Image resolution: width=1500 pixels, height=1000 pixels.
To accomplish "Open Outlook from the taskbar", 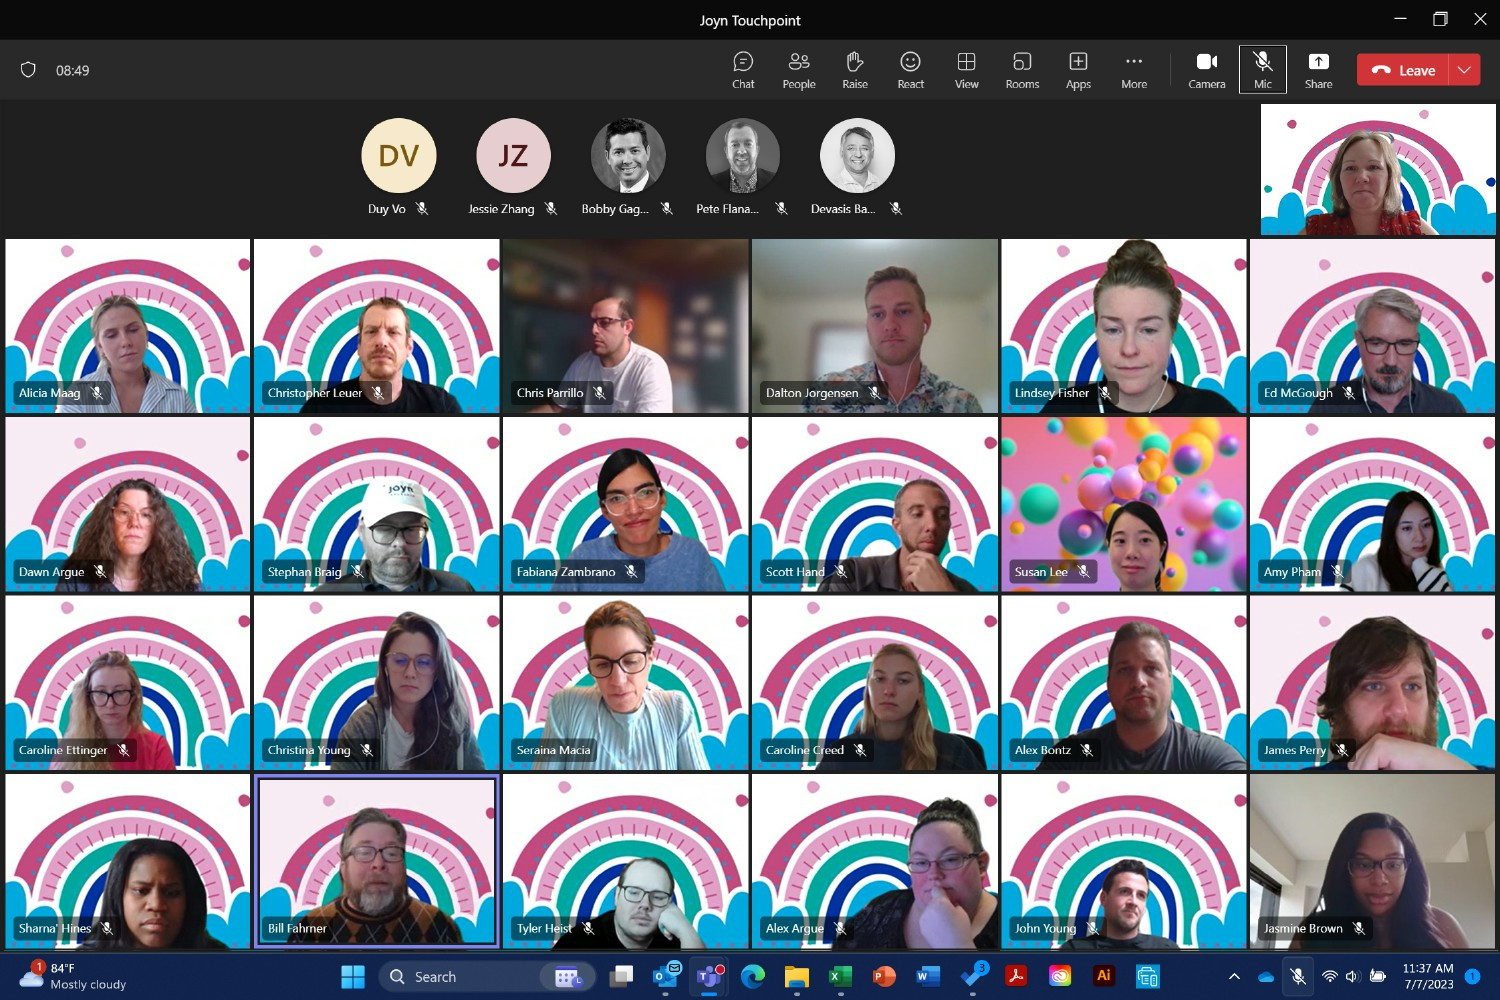I will point(666,976).
